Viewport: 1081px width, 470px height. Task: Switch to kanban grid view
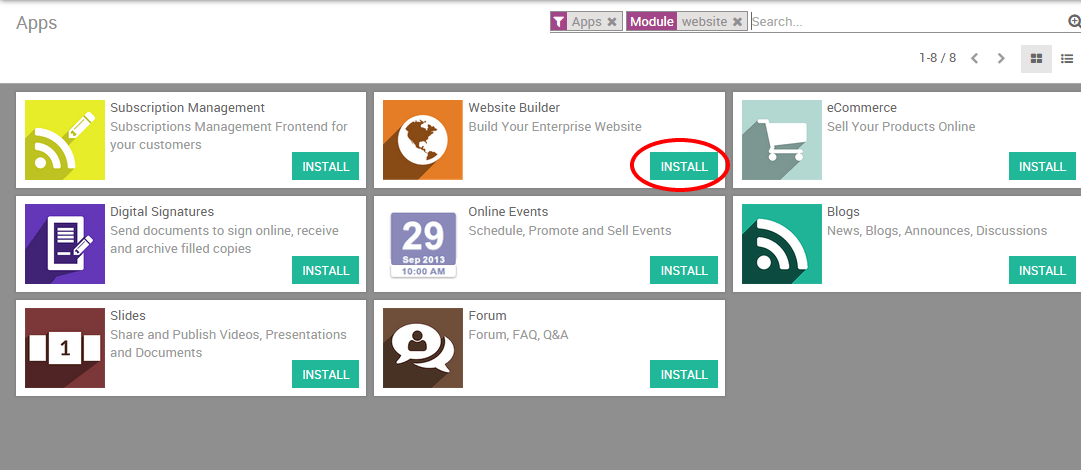pyautogui.click(x=1036, y=59)
